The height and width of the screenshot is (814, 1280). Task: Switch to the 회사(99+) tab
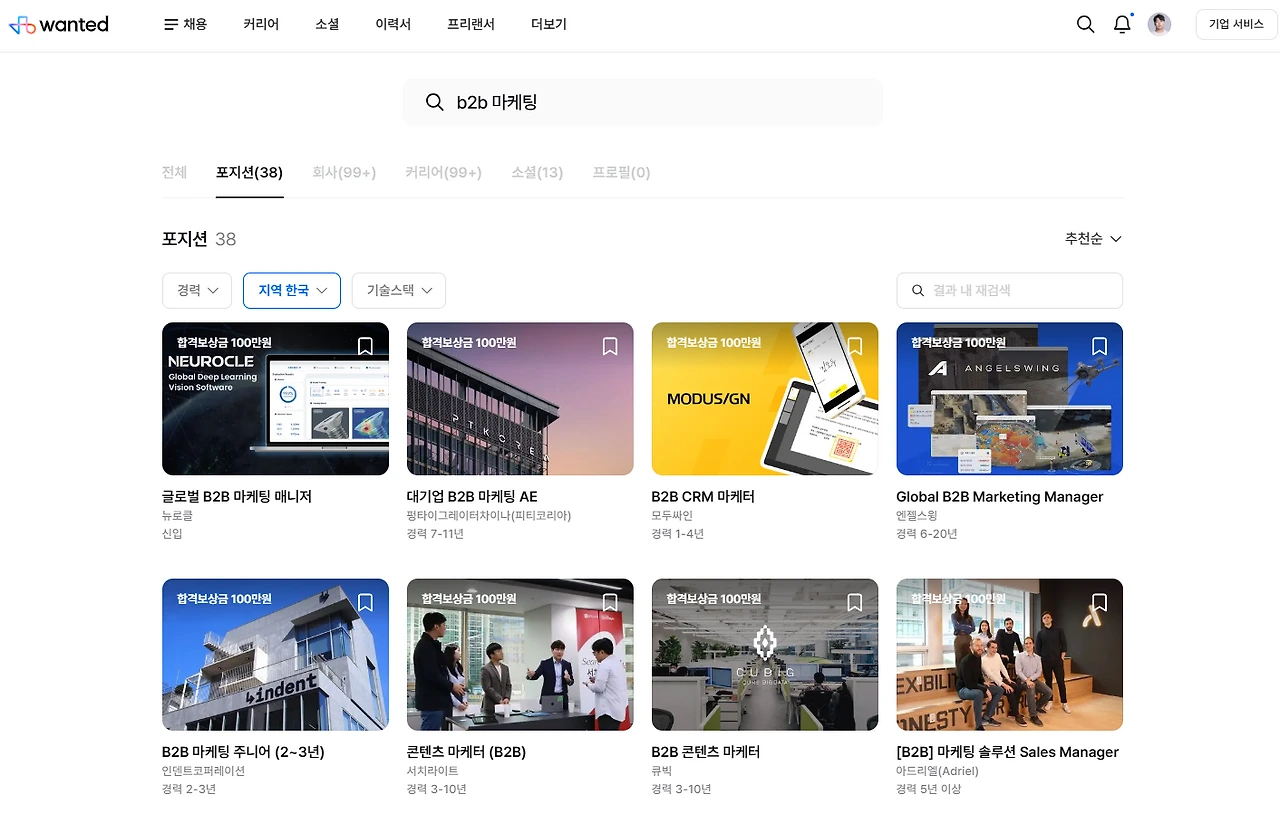344,172
